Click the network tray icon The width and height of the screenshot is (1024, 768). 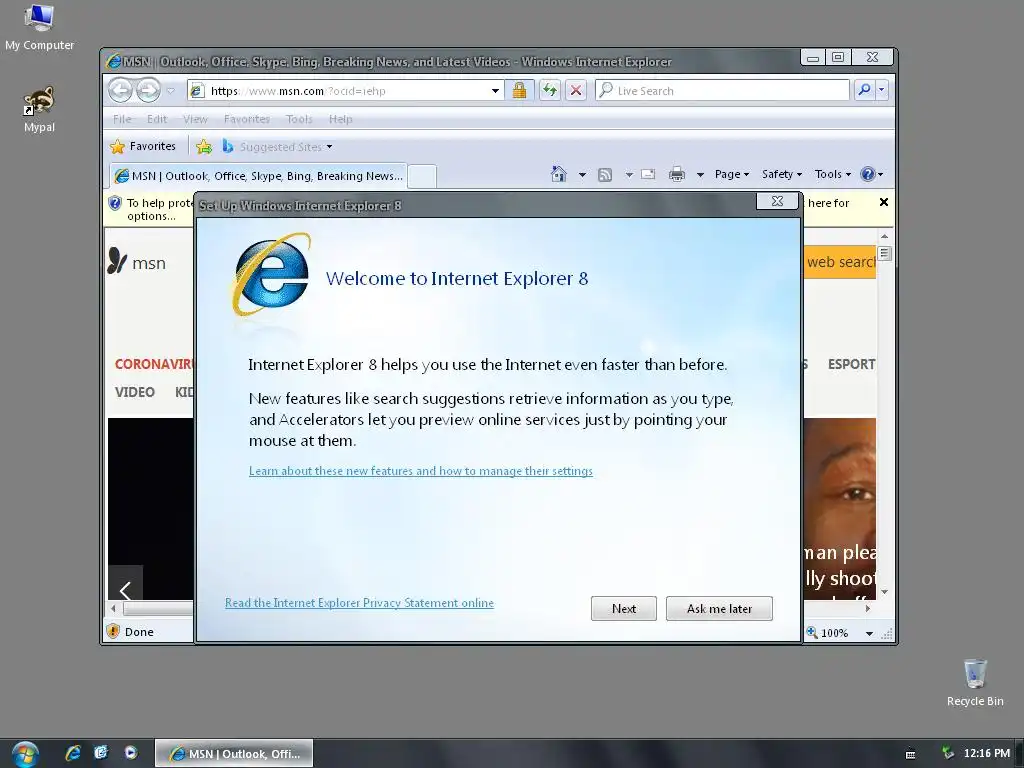point(948,754)
